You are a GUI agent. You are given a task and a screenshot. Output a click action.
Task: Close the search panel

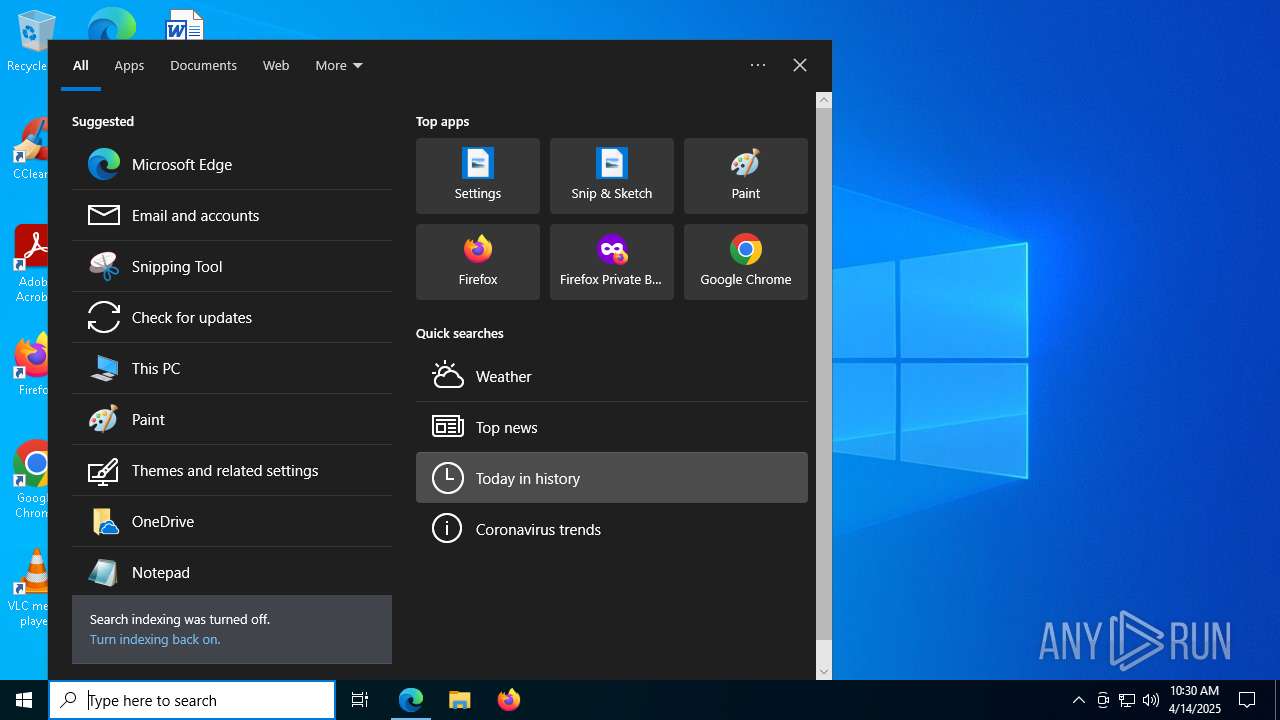coord(800,65)
